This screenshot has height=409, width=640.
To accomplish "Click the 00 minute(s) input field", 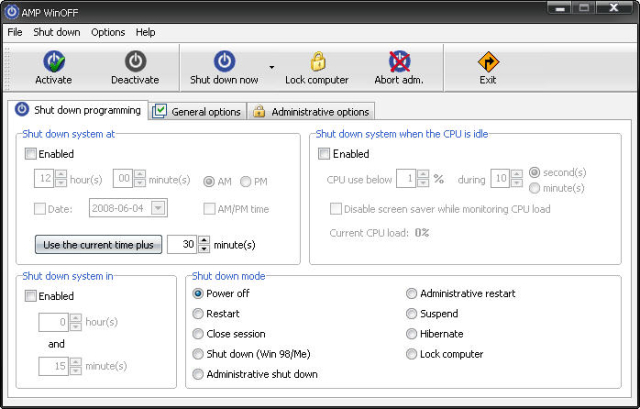I will coord(123,178).
